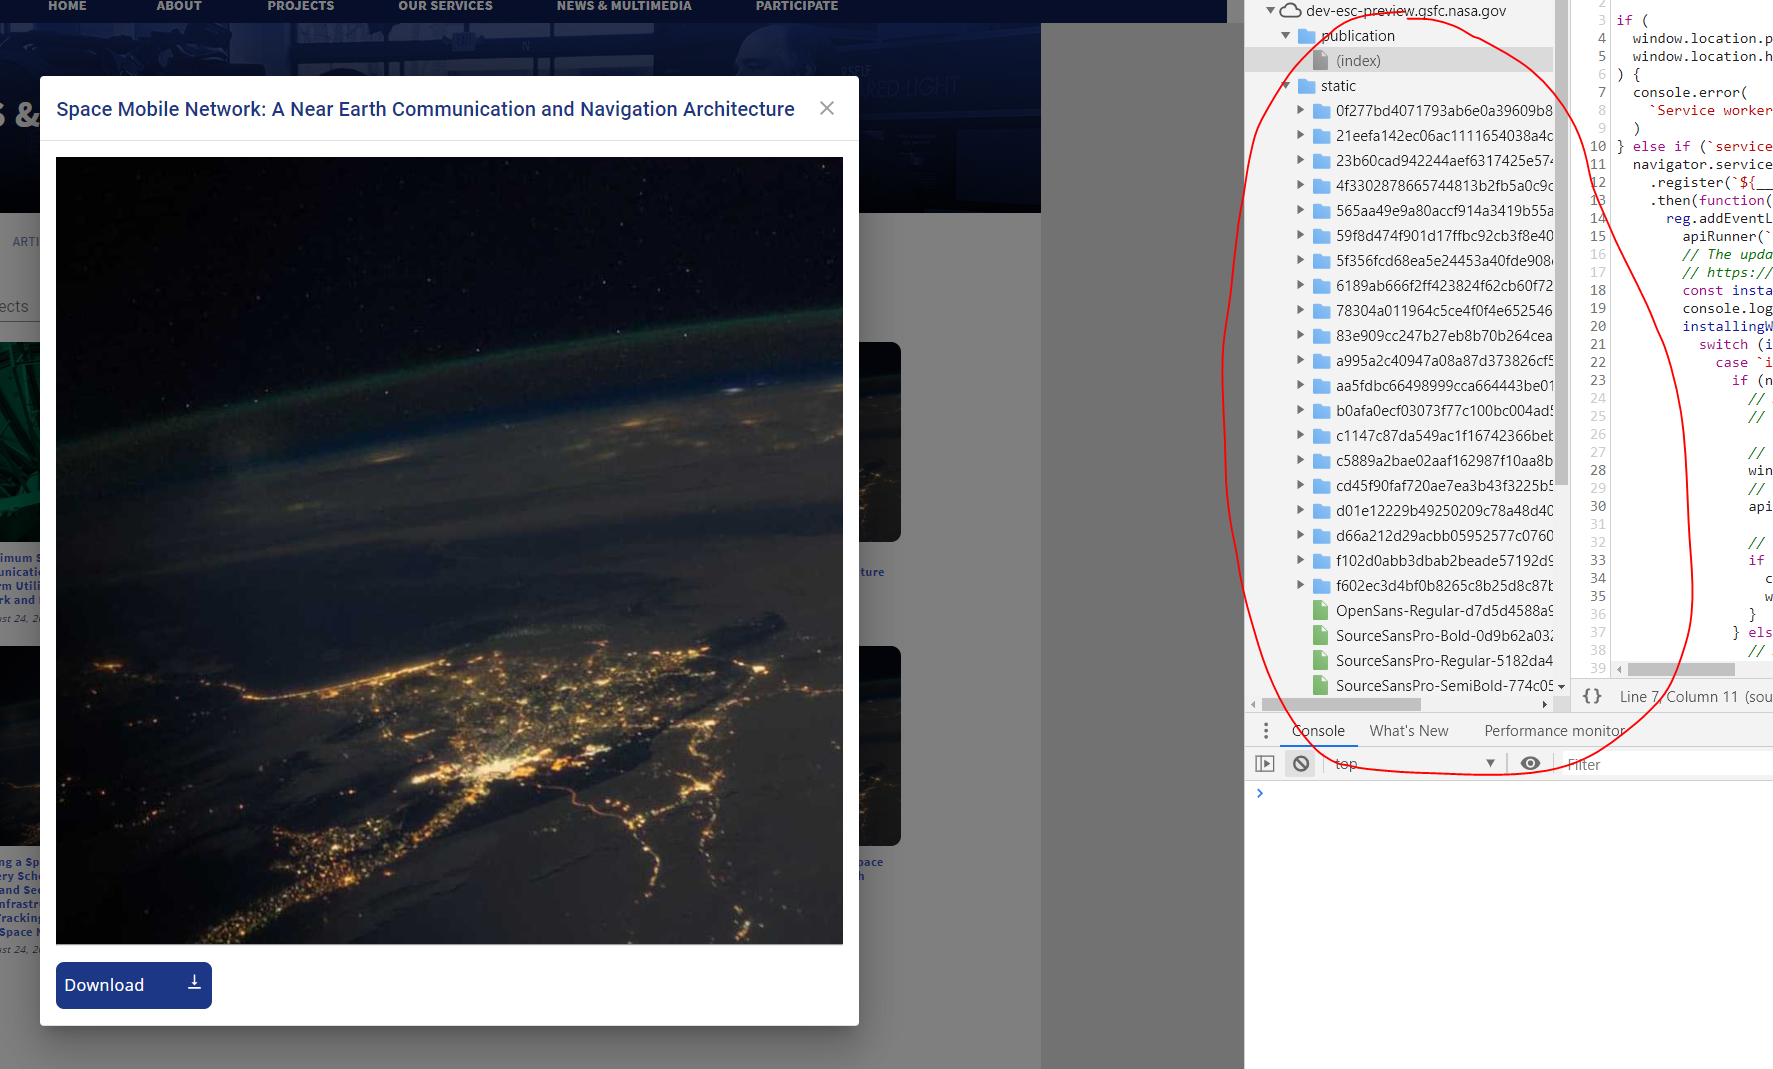This screenshot has height=1069, width=1773.
Task: Expand the 0f277bd4071793ab6e0a39609b8 folder
Action: (x=1300, y=110)
